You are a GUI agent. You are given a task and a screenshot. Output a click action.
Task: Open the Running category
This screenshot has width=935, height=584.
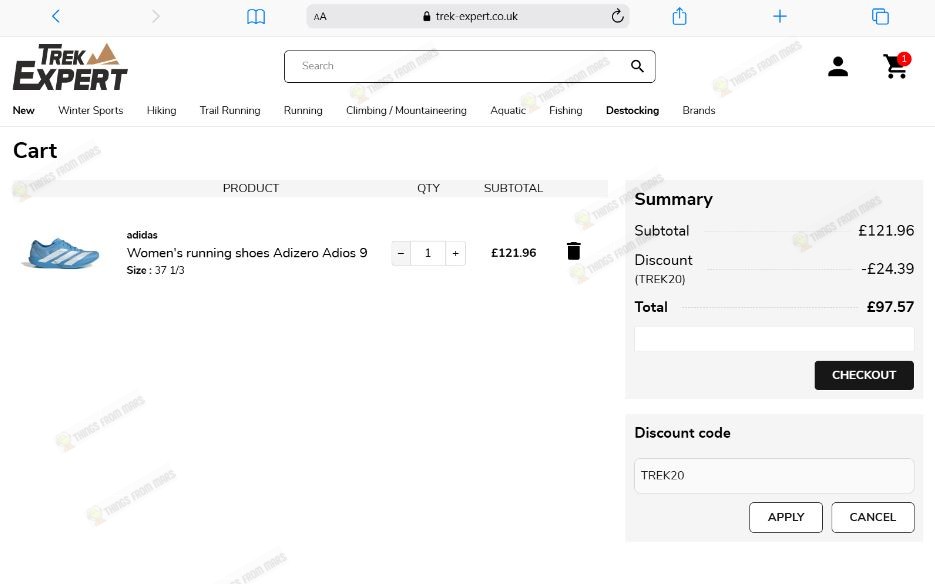303,110
